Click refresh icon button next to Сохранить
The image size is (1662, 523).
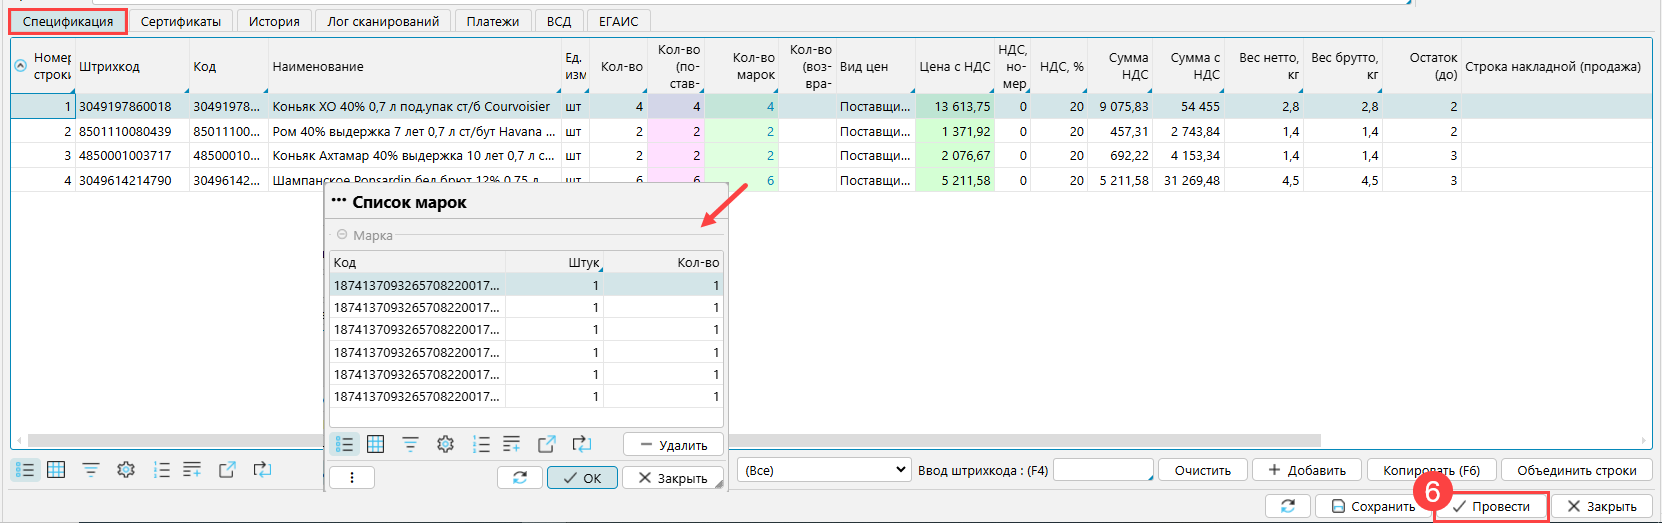(x=1288, y=507)
